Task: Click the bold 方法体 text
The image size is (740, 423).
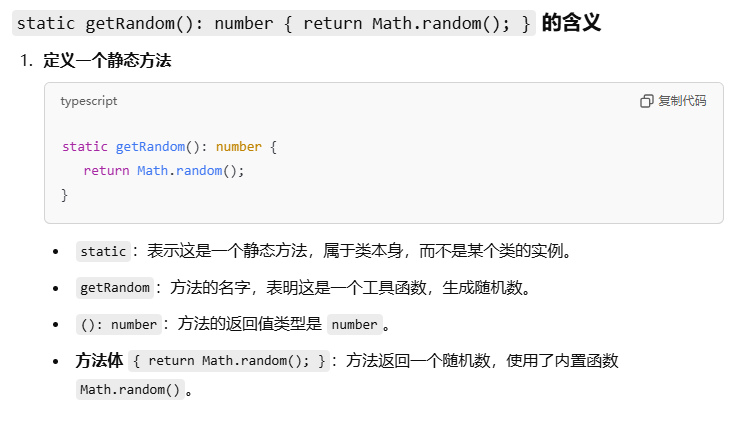Action: pos(99,361)
